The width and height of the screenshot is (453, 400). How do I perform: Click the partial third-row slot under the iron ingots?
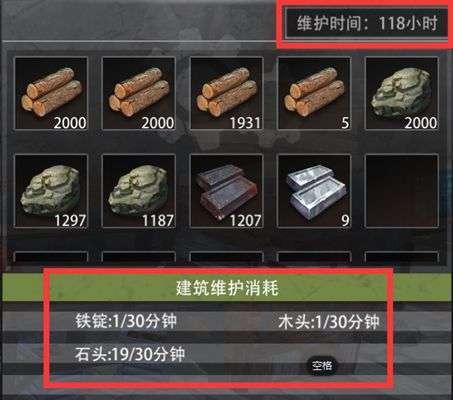pos(314,257)
